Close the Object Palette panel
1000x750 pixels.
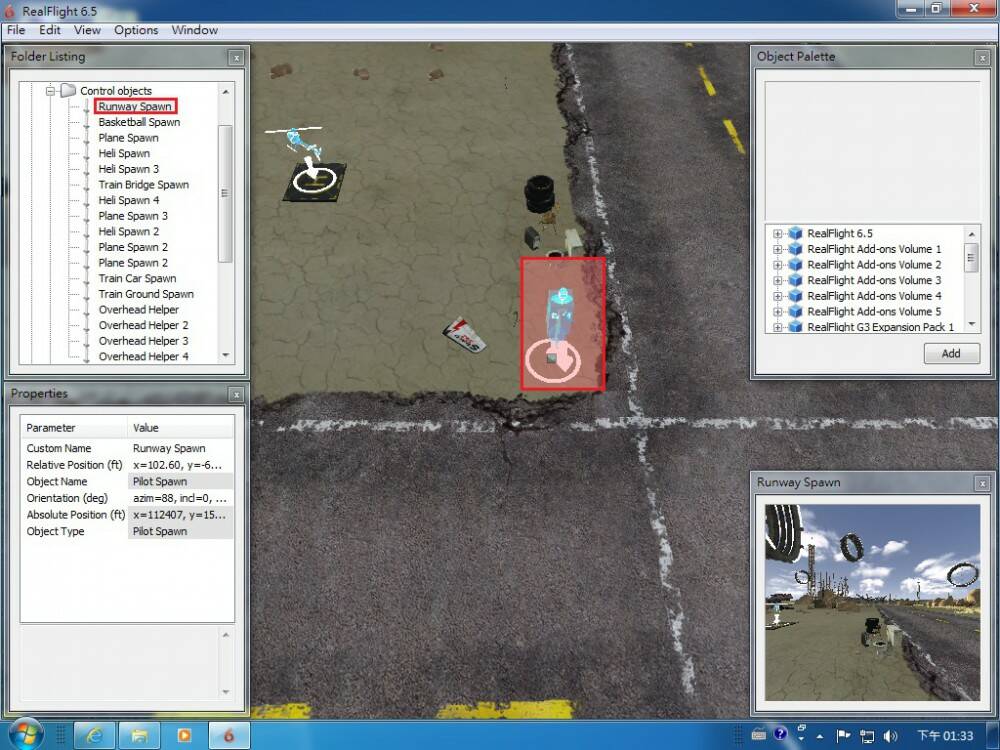click(x=982, y=57)
